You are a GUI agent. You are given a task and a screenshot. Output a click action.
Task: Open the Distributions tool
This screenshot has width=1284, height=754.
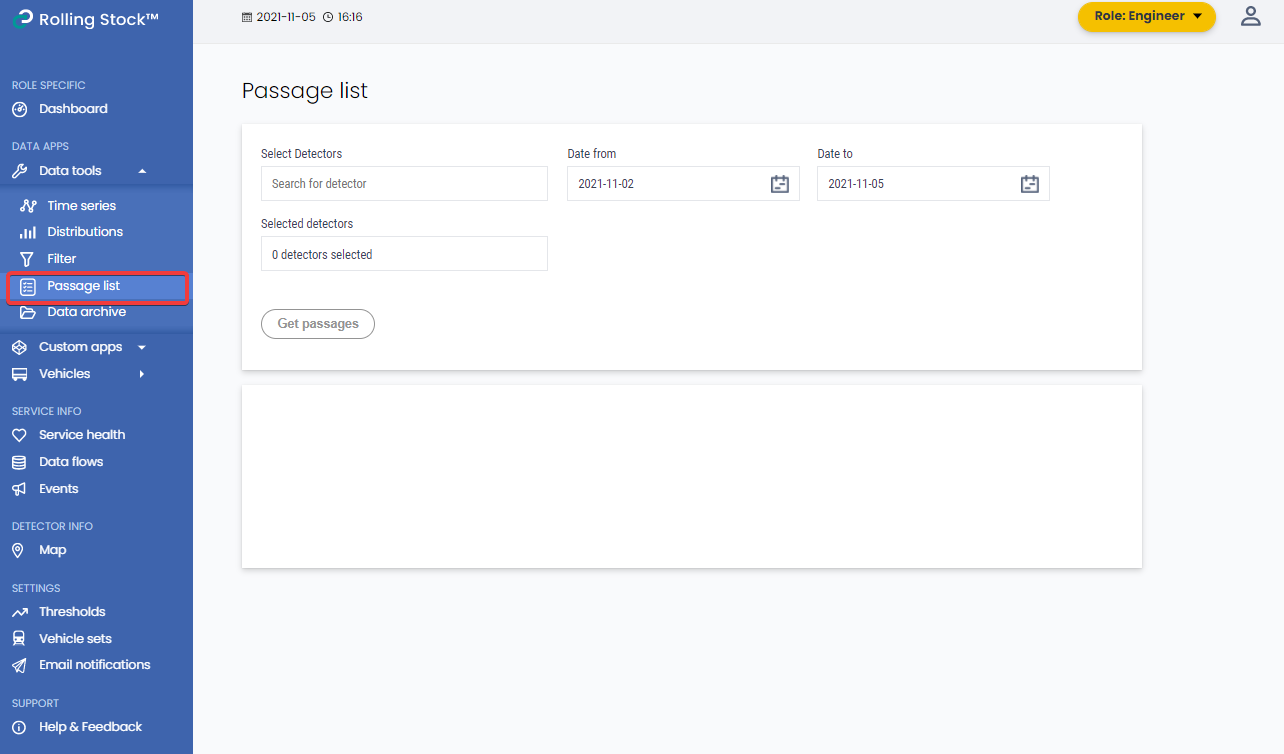(x=85, y=232)
